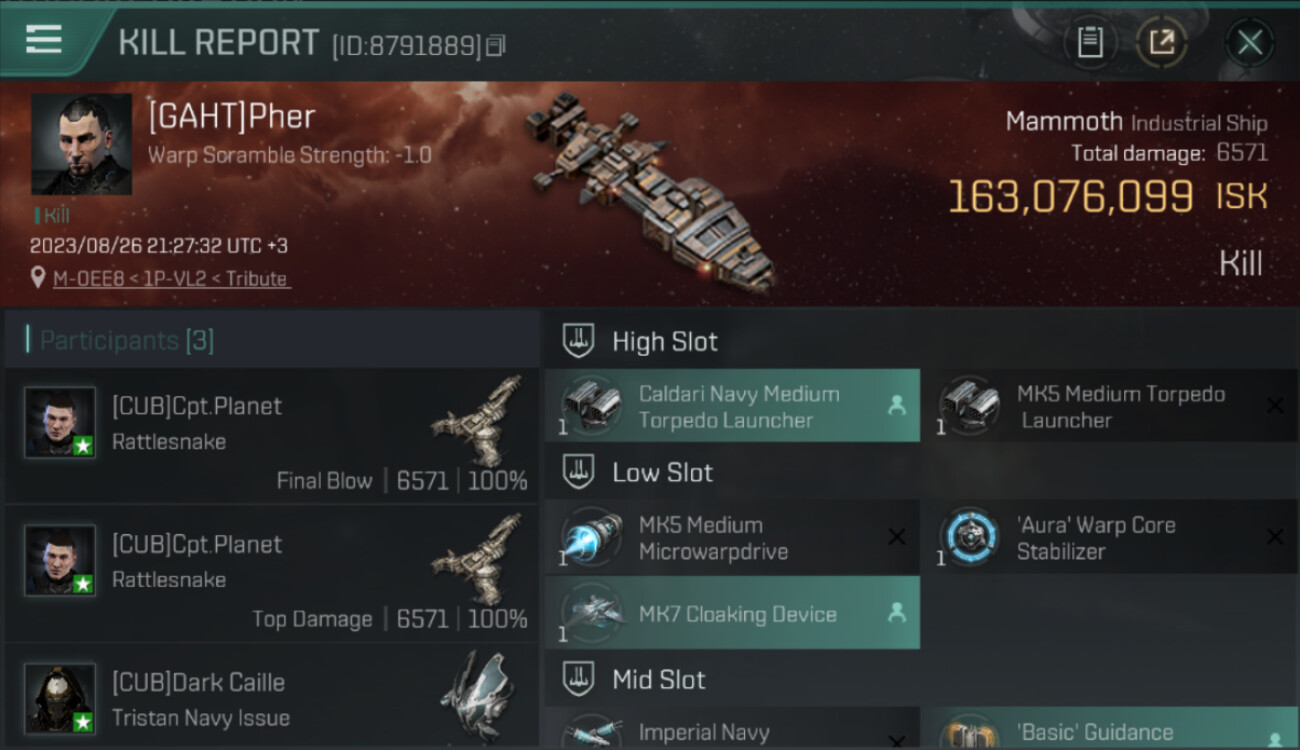This screenshot has height=750, width=1300.
Task: Close the kill report window
Action: [x=1249, y=43]
